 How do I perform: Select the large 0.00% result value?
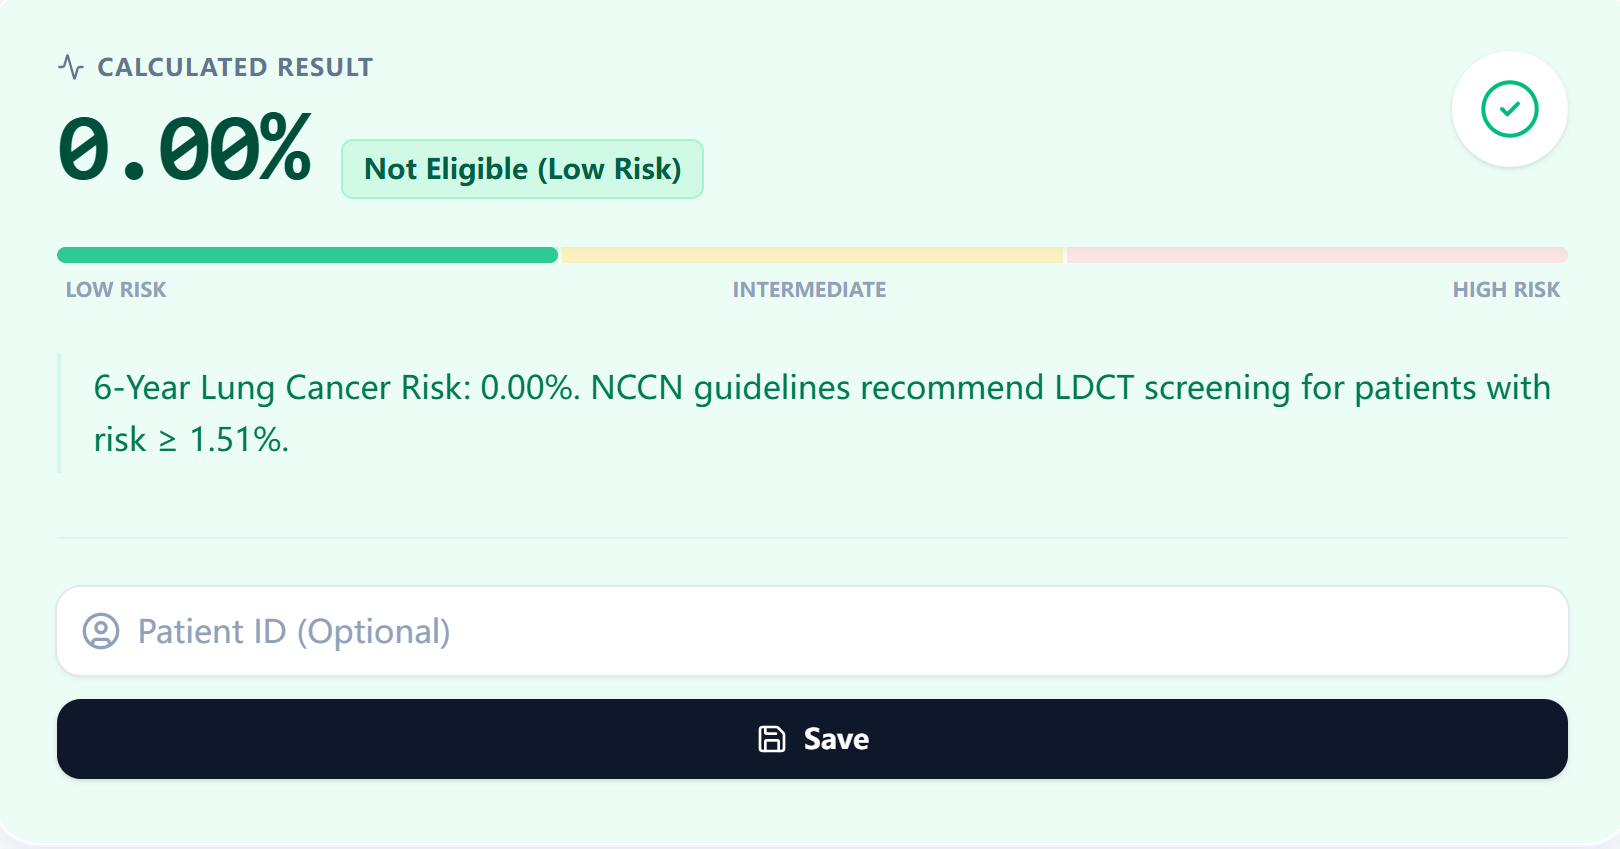[x=185, y=150]
